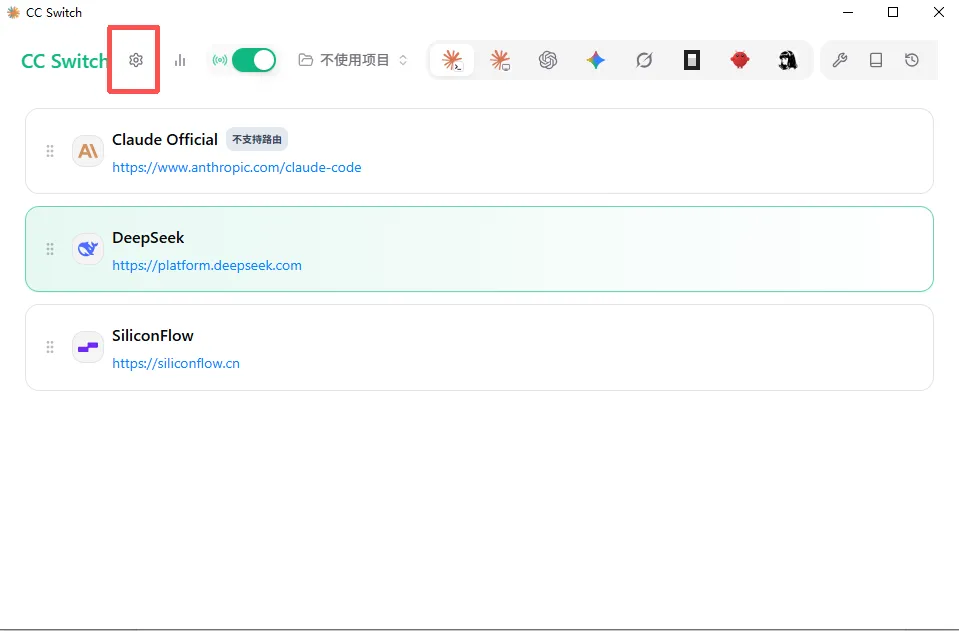Image resolution: width=959 pixels, height=631 pixels.
Task: Grab the SiliconFlow drag handle
Action: click(x=50, y=347)
